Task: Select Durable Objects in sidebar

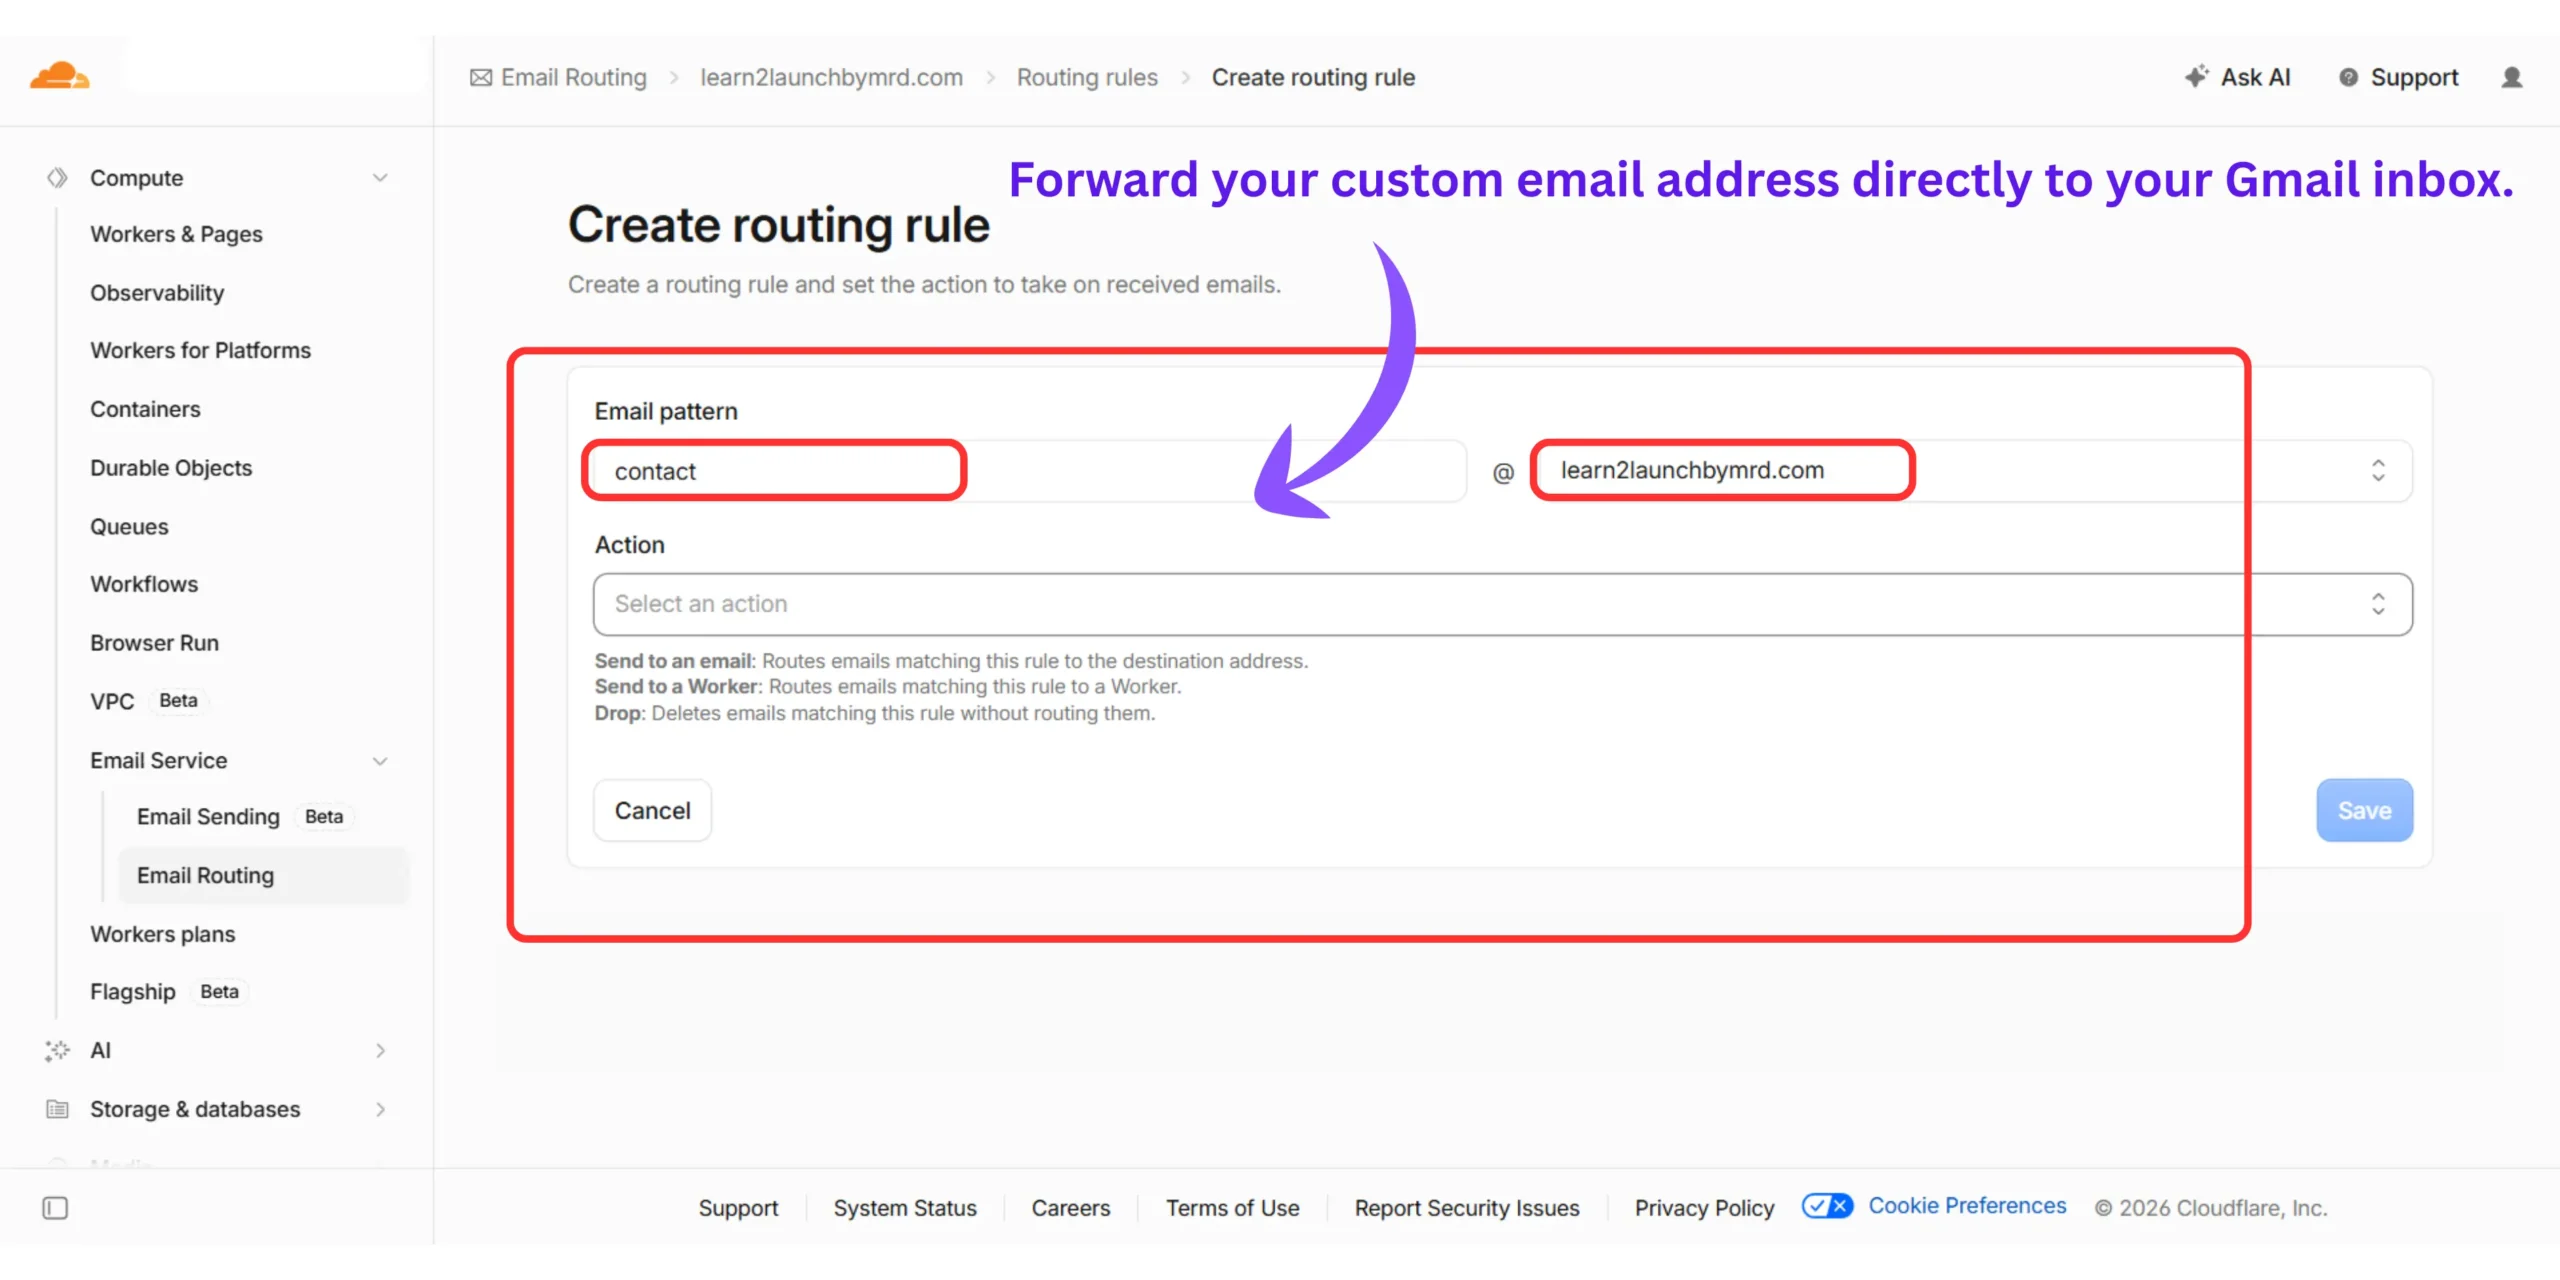Action: click(x=171, y=468)
